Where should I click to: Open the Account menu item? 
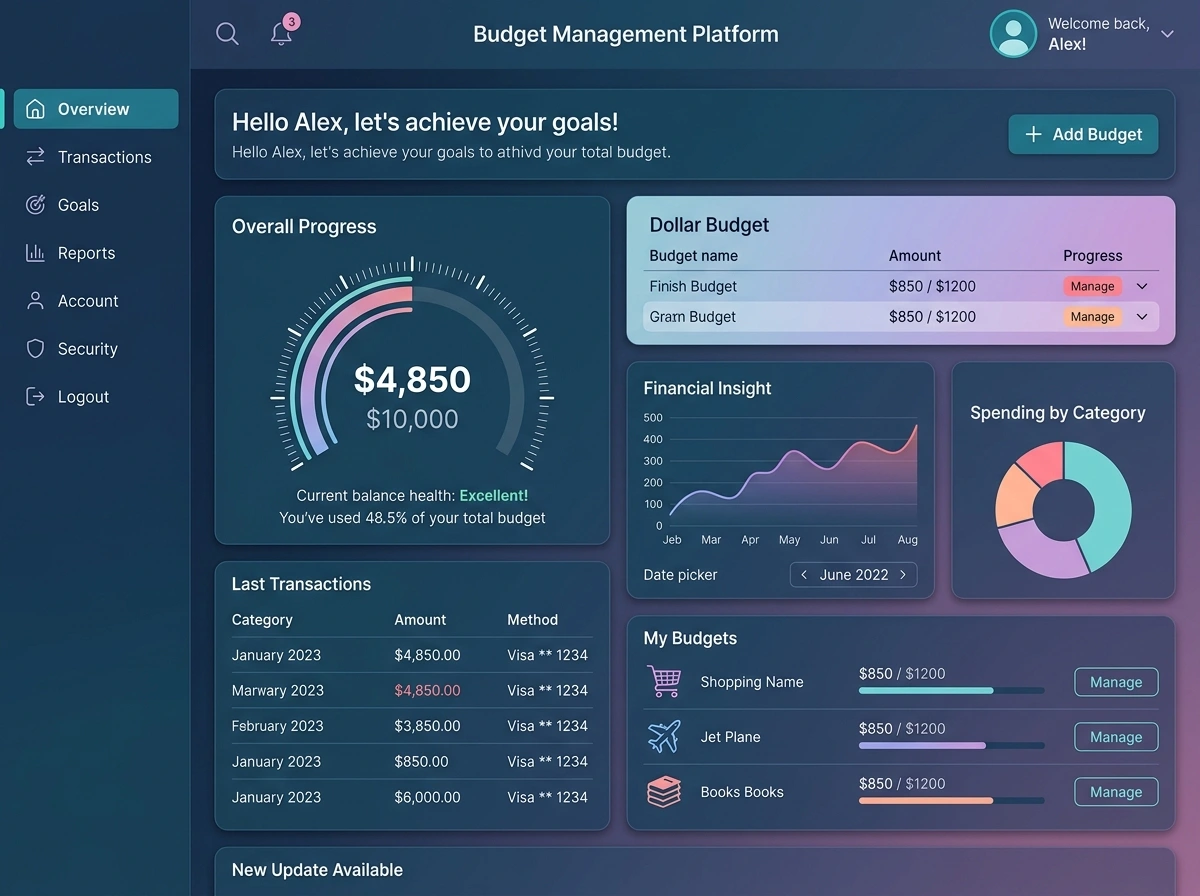point(96,301)
